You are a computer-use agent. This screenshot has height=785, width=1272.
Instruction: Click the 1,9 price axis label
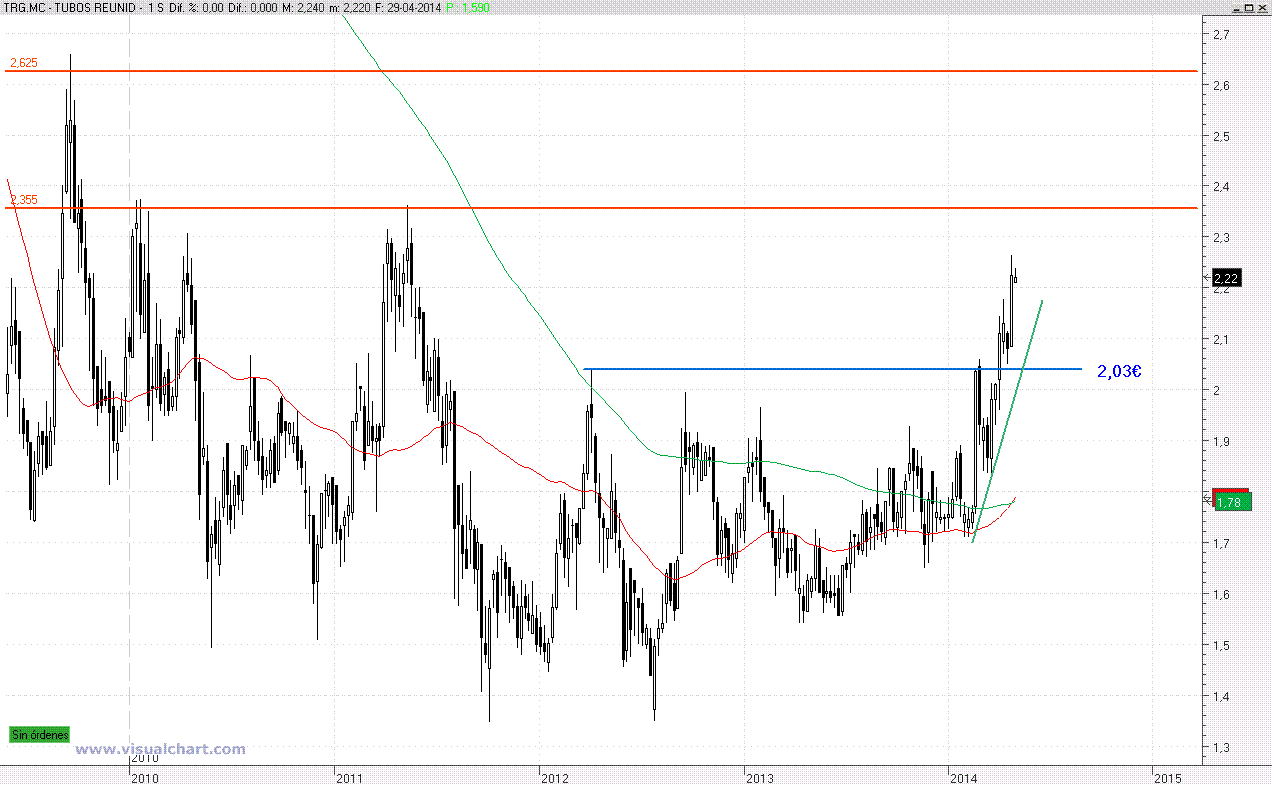(x=1220, y=442)
